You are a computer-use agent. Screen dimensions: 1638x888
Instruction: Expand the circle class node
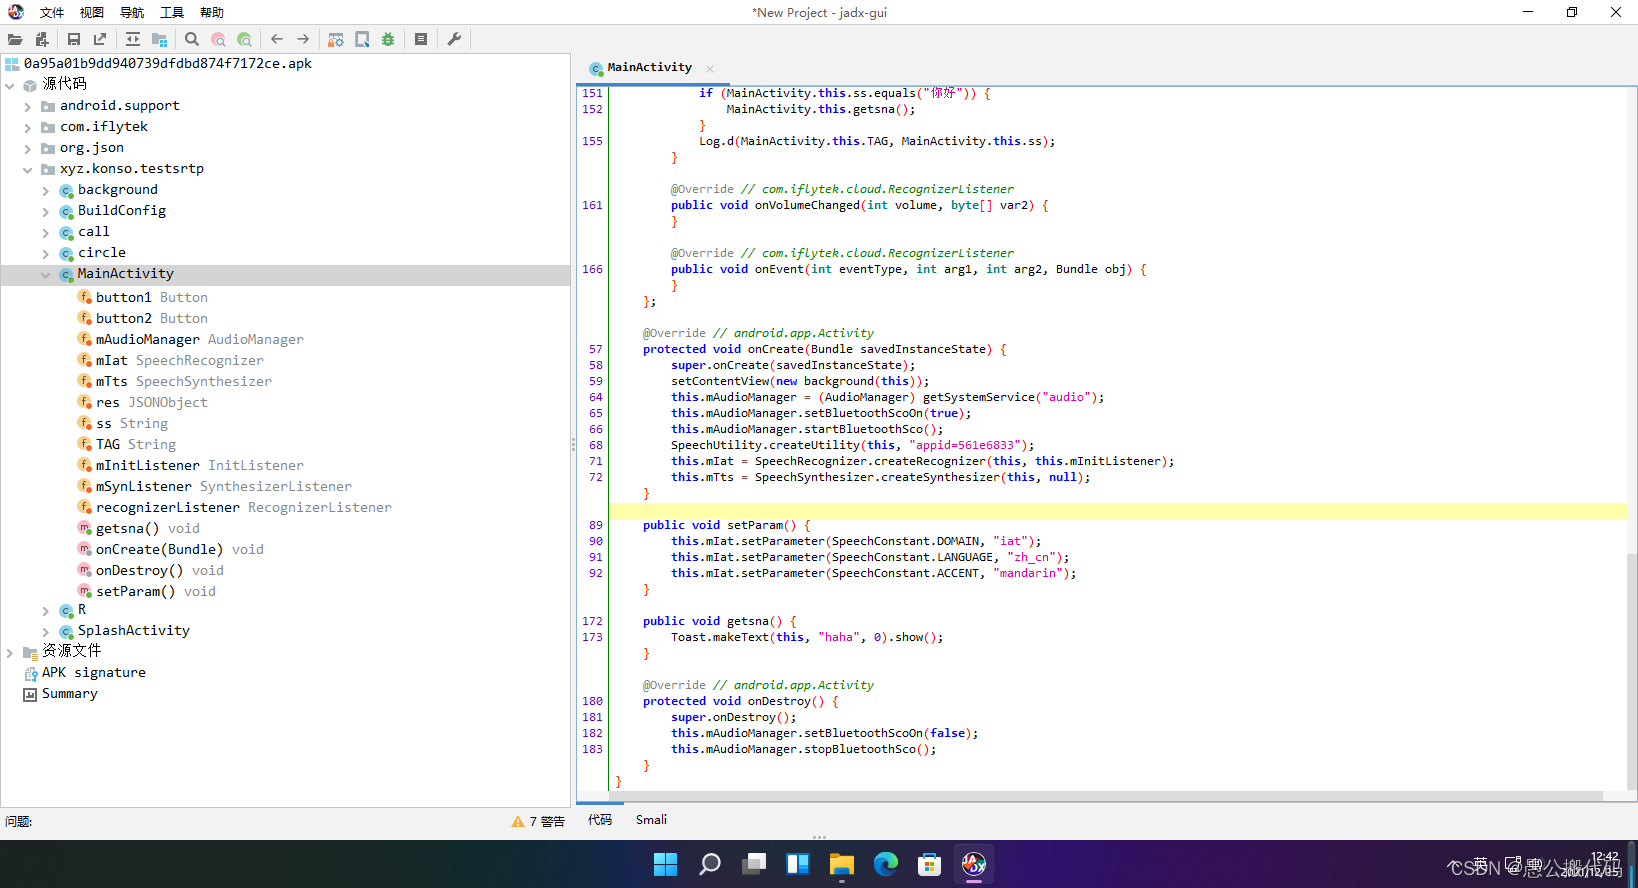coord(46,253)
